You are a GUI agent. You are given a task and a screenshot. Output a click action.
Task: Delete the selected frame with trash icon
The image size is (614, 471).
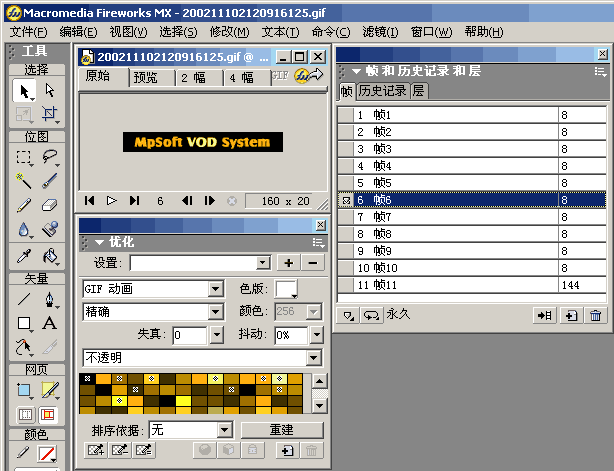pyautogui.click(x=596, y=315)
